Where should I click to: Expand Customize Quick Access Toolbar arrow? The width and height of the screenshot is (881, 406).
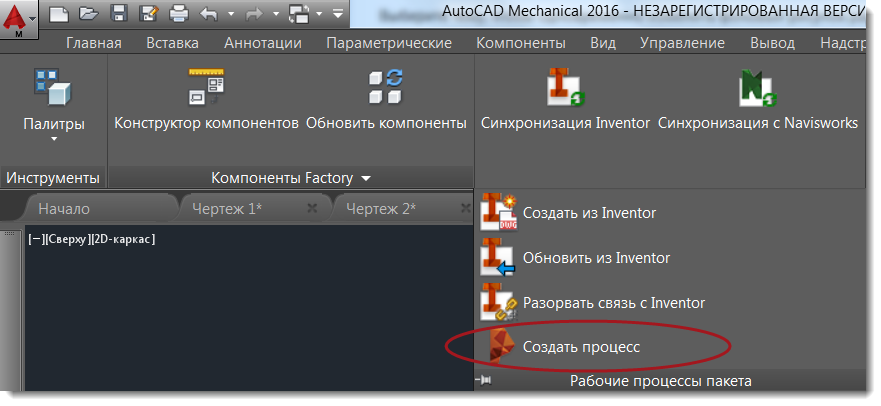(337, 13)
